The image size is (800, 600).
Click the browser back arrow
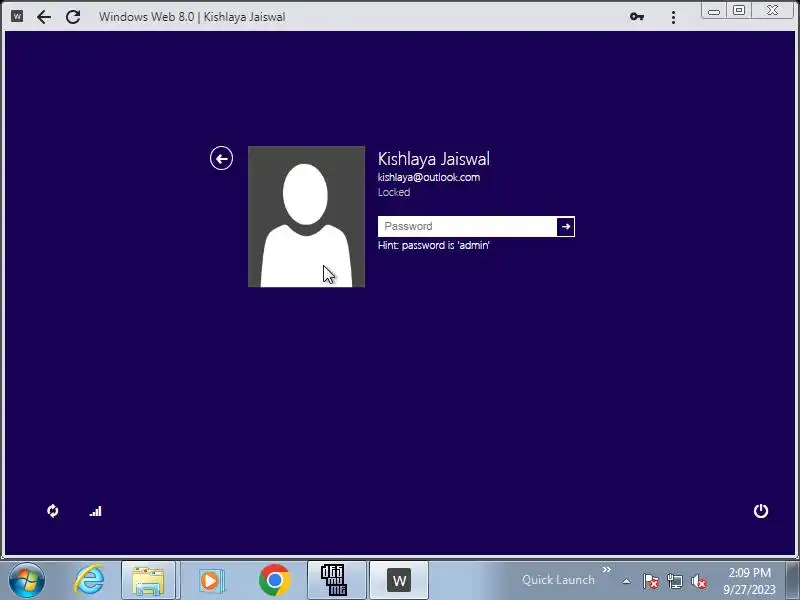[x=44, y=17]
